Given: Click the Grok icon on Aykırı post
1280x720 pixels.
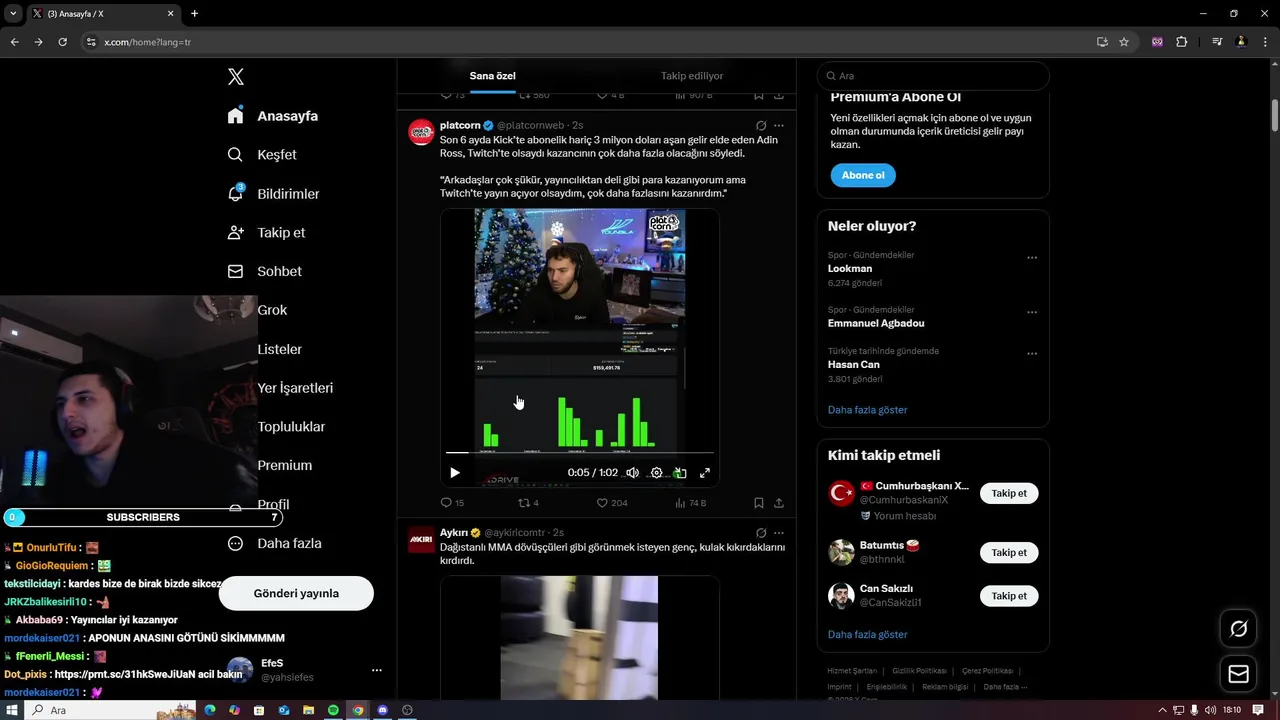Looking at the screenshot, I should pyautogui.click(x=761, y=533).
